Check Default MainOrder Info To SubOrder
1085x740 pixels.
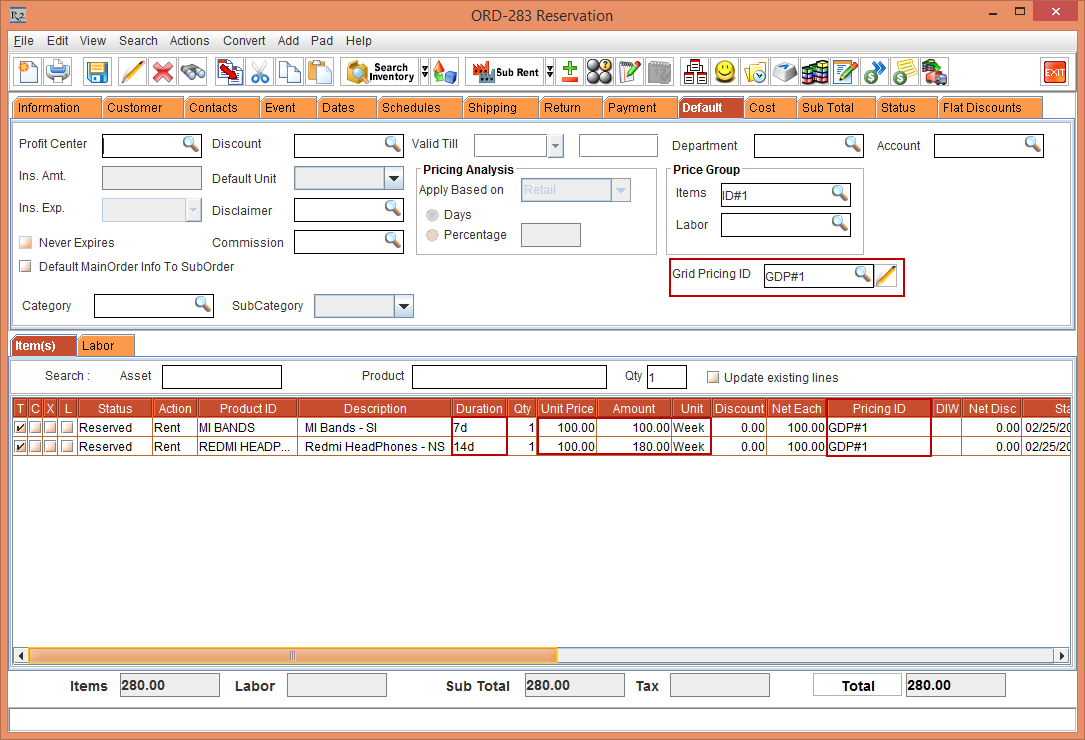[25, 267]
